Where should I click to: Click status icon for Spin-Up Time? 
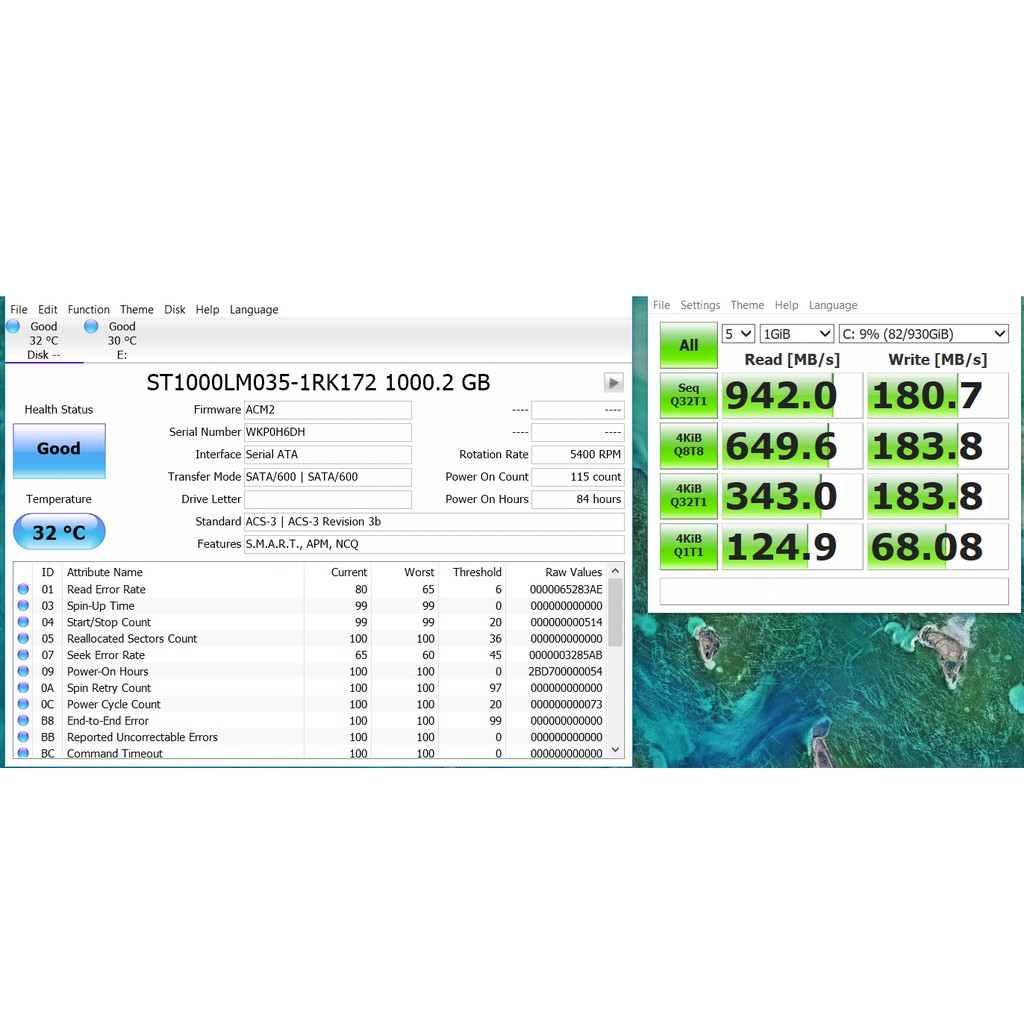point(23,606)
